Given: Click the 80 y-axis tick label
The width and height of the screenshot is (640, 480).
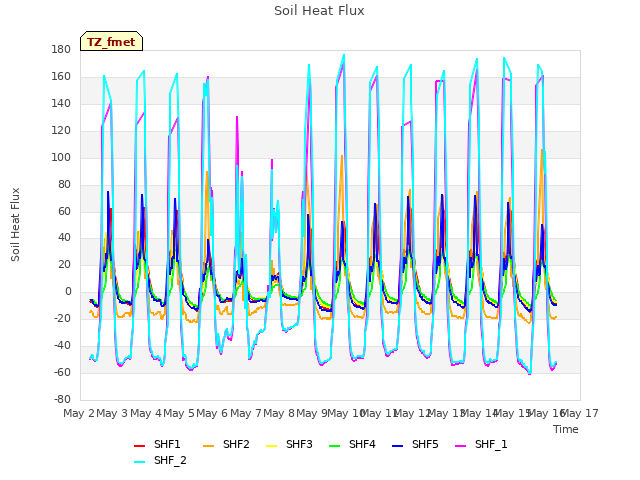Looking at the screenshot, I should point(64,184).
